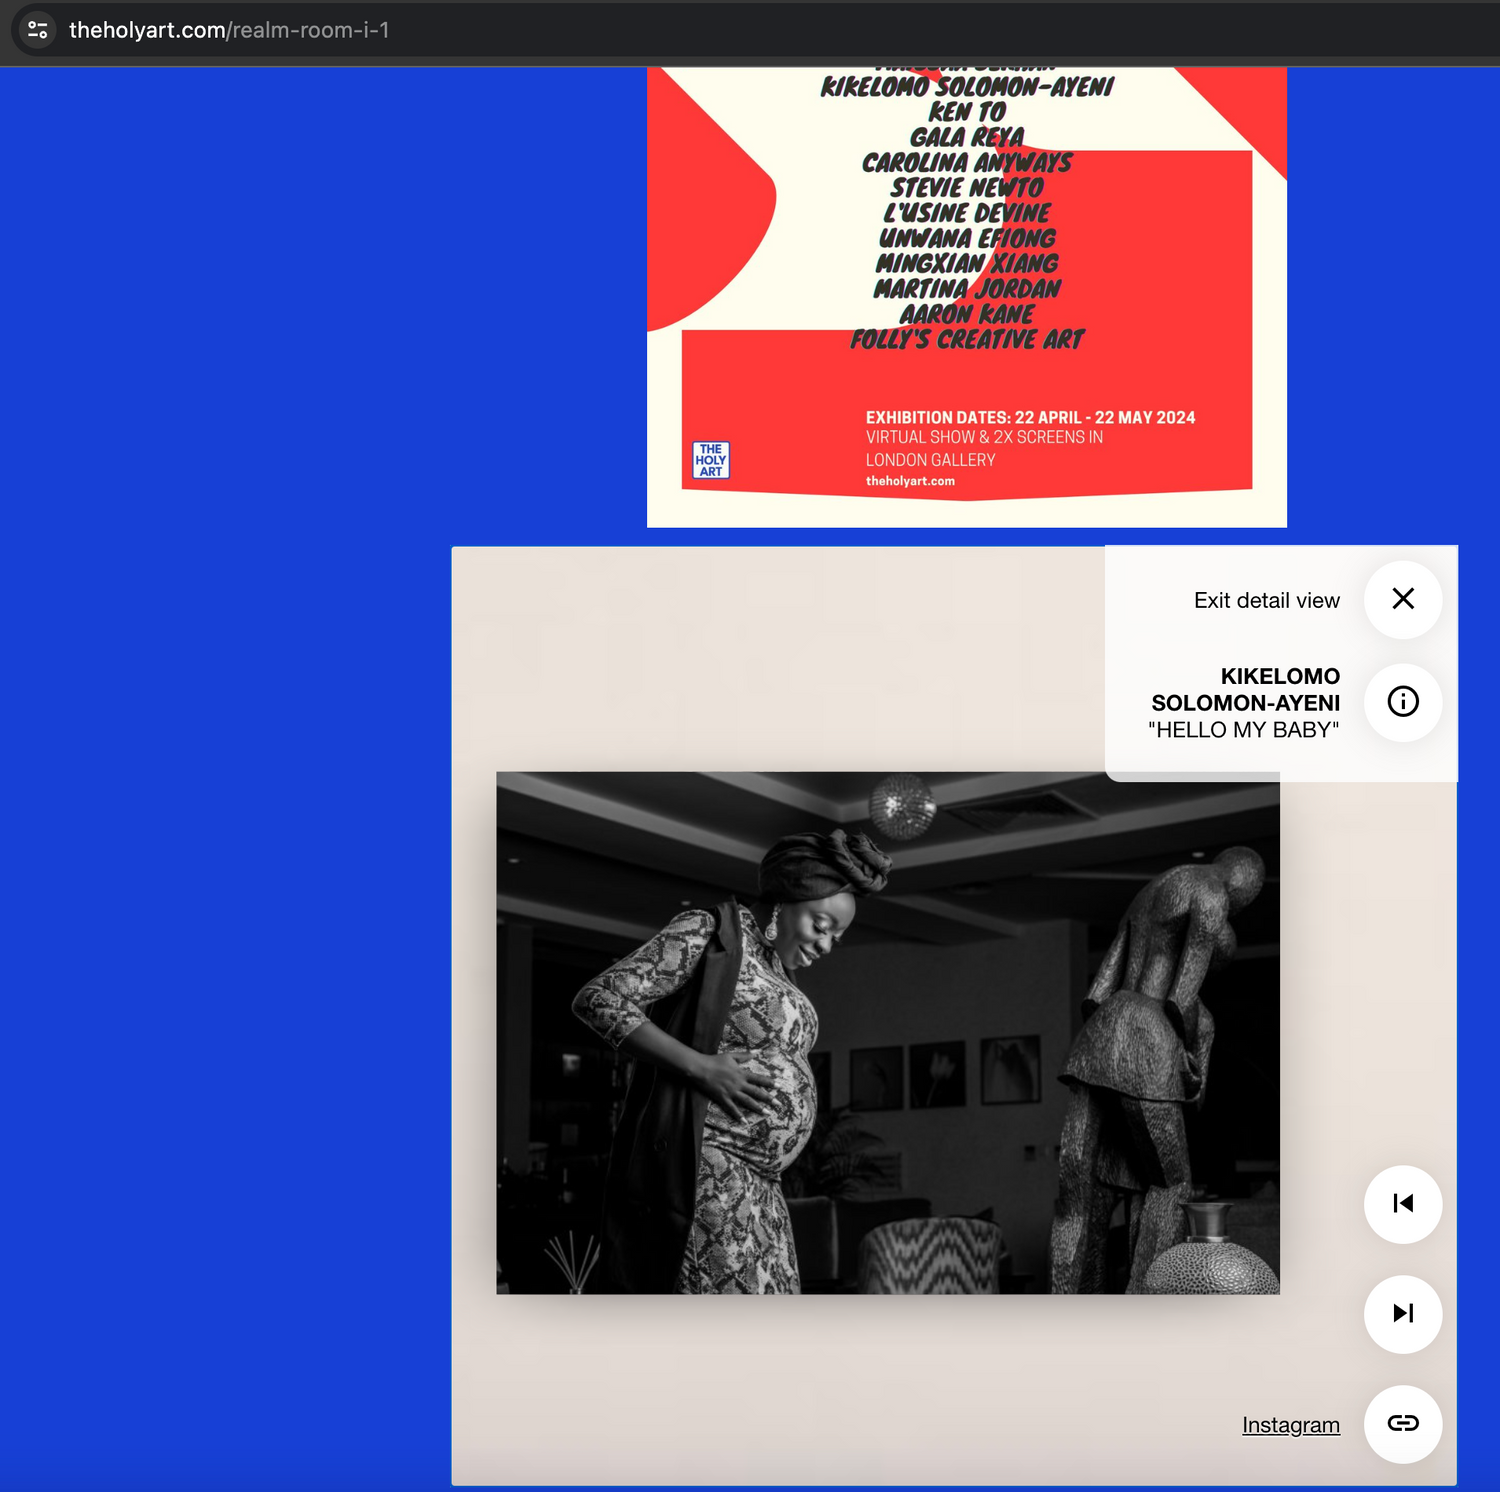
Task: Click "KEN TO" name on the poster
Action: [x=967, y=112]
